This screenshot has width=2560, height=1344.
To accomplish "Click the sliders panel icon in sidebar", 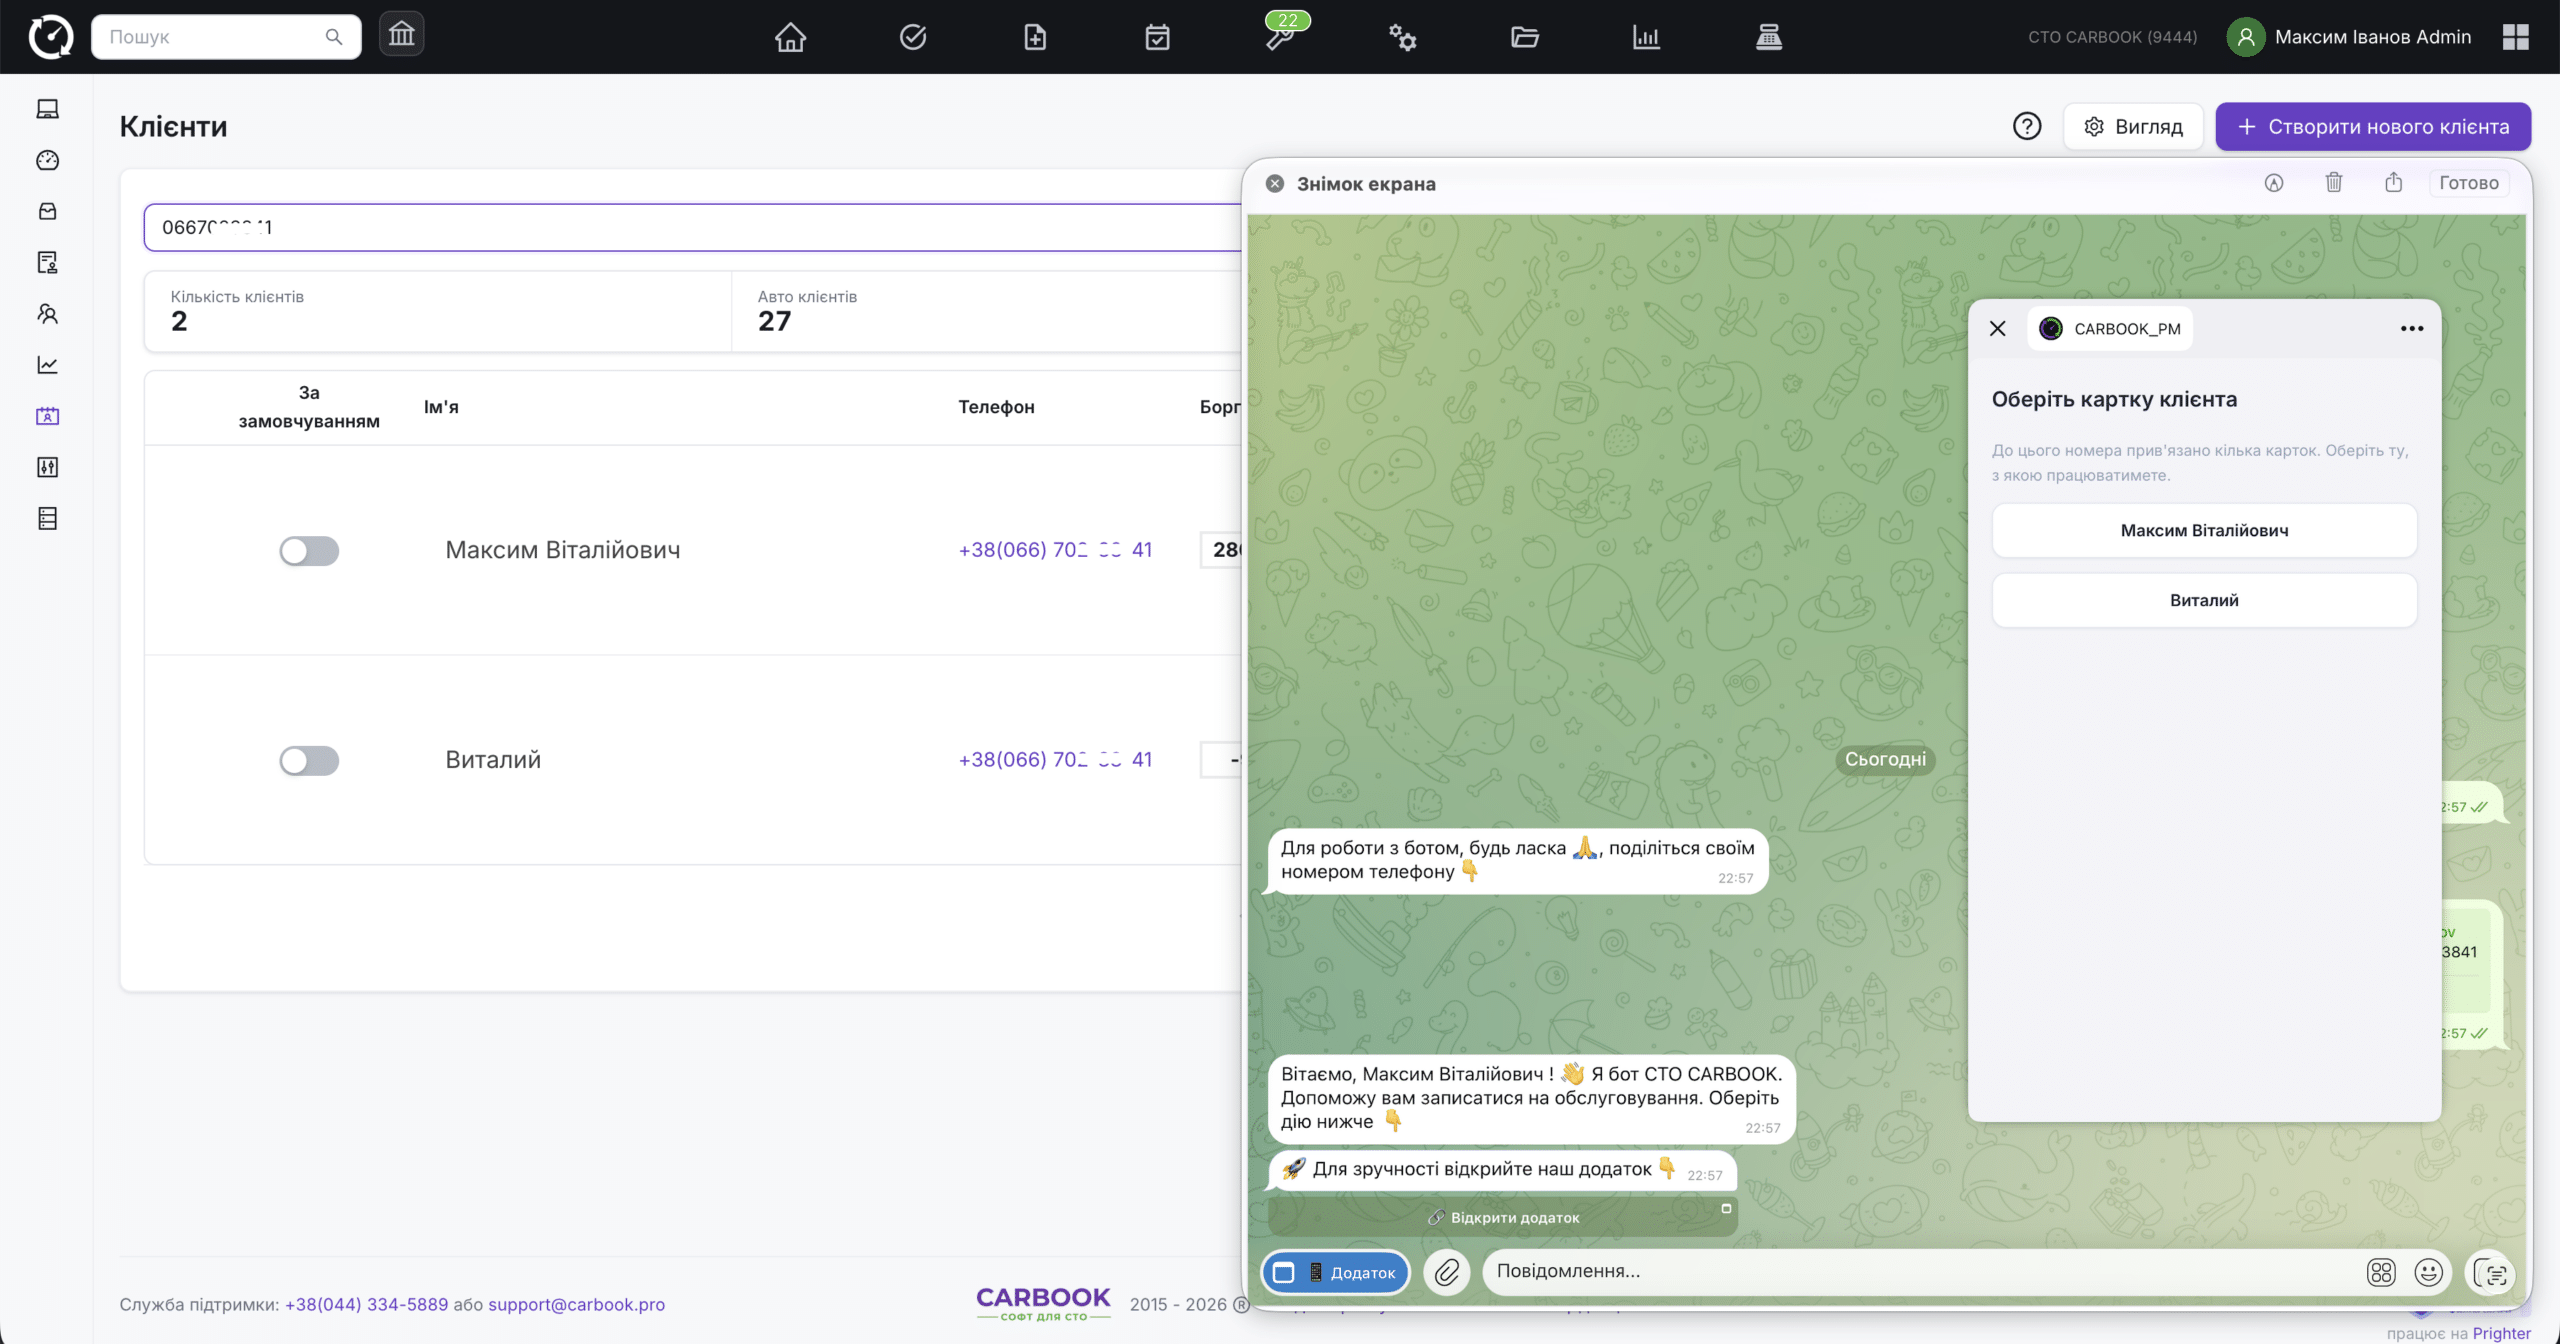I will 47,467.
